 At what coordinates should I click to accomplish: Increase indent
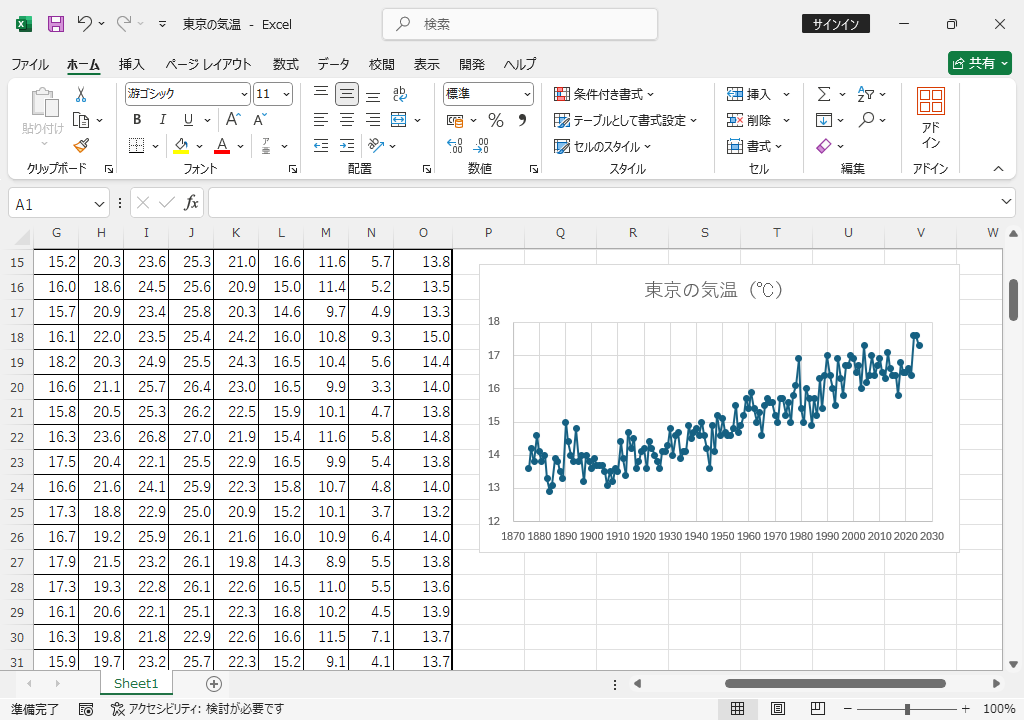[x=347, y=146]
